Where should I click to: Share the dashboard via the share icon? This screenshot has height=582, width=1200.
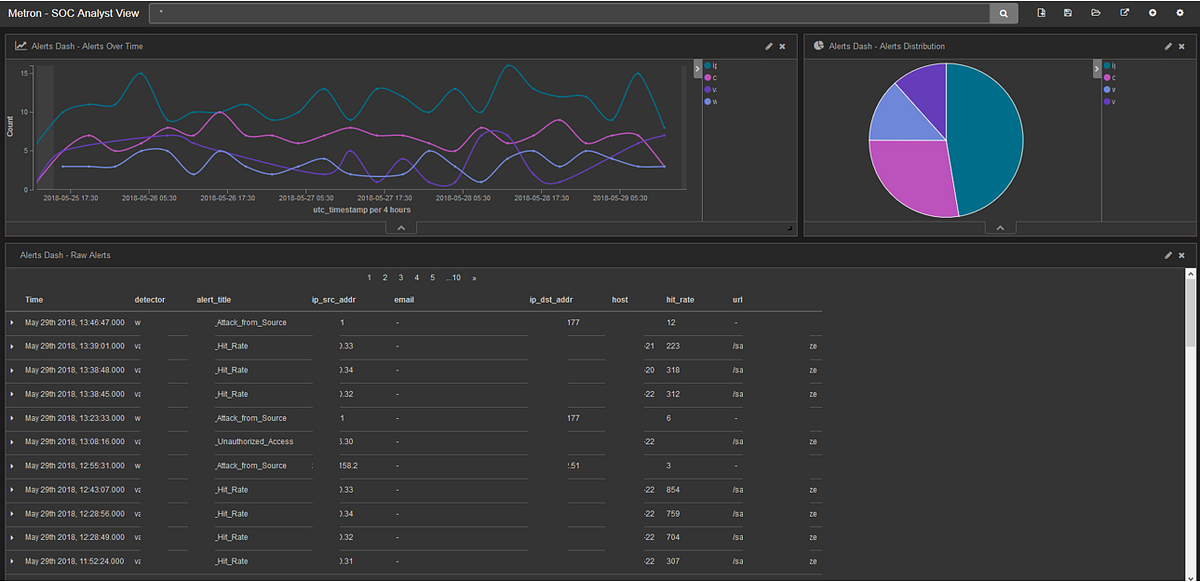tap(1123, 12)
